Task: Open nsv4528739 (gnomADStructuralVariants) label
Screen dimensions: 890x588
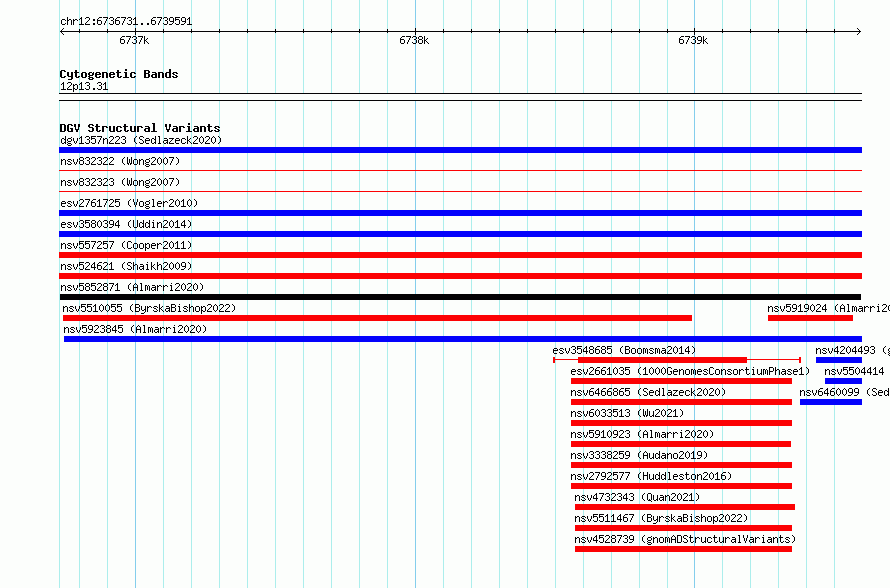Action: click(685, 539)
